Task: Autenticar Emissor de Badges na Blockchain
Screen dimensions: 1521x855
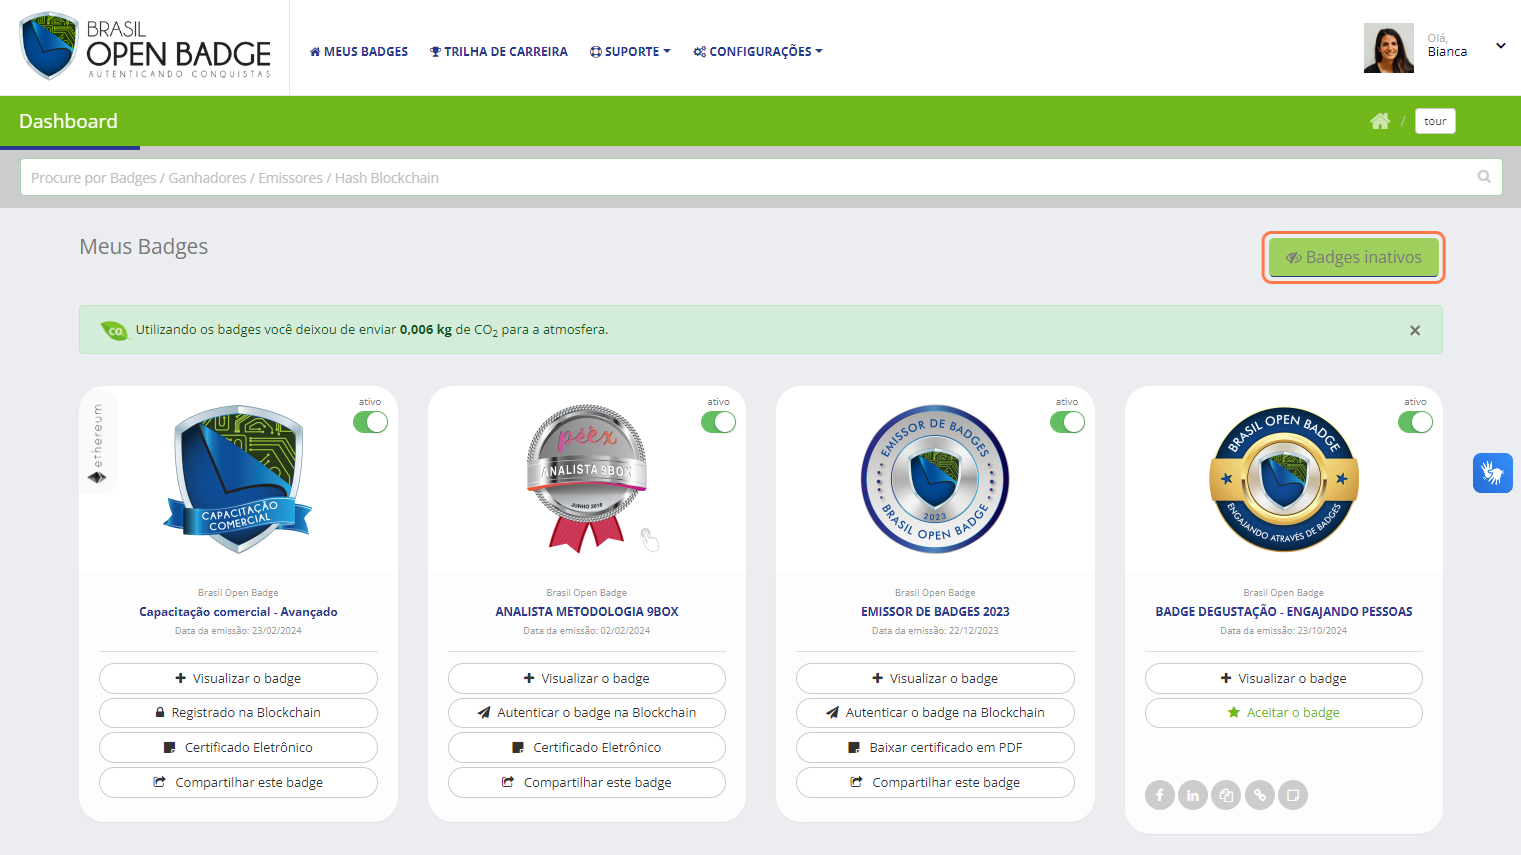Action: (935, 713)
